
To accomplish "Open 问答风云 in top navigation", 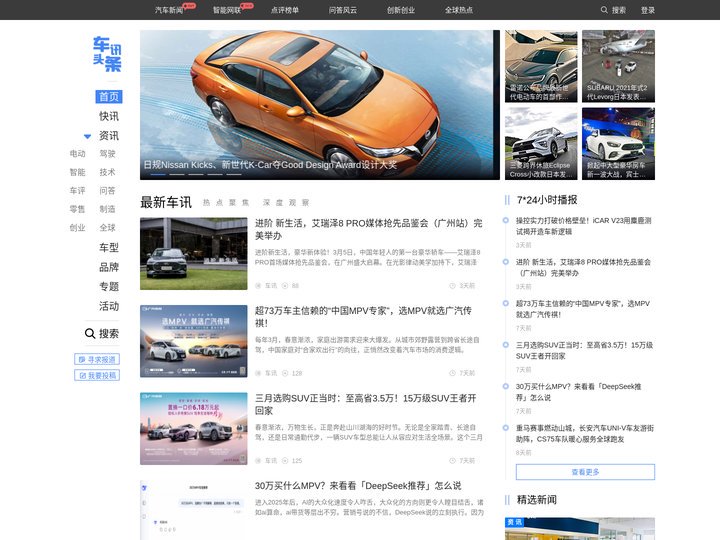I will [343, 10].
